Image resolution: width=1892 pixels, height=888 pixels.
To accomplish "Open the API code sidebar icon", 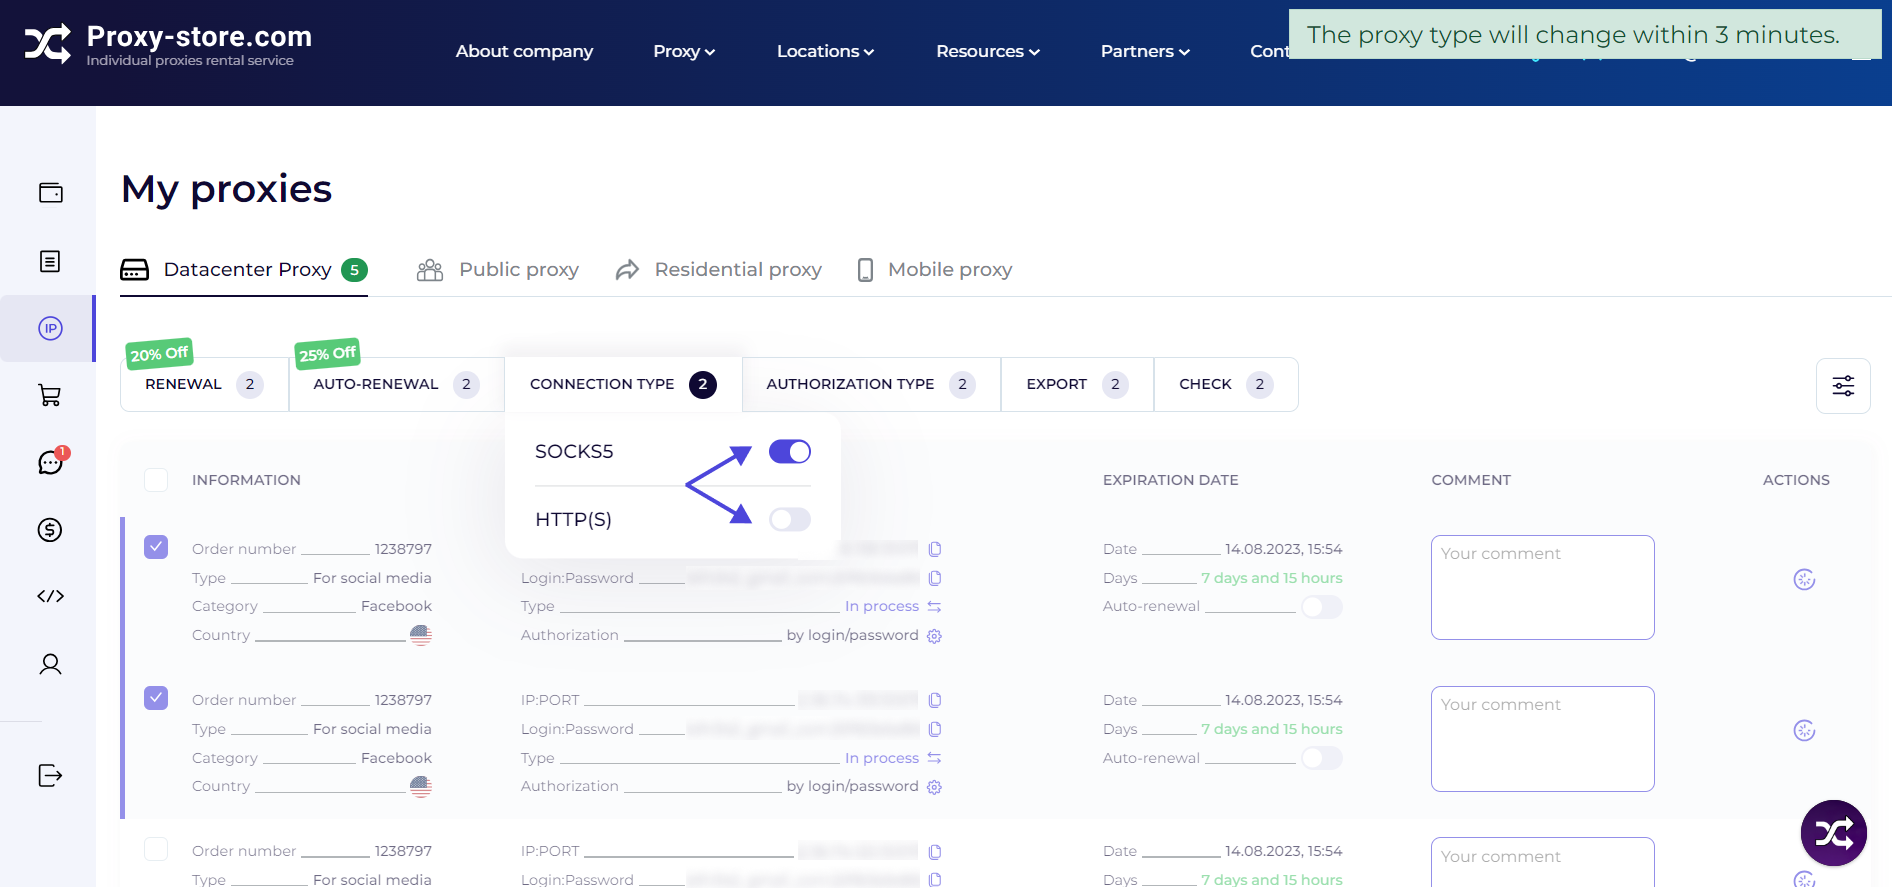I will coord(50,596).
